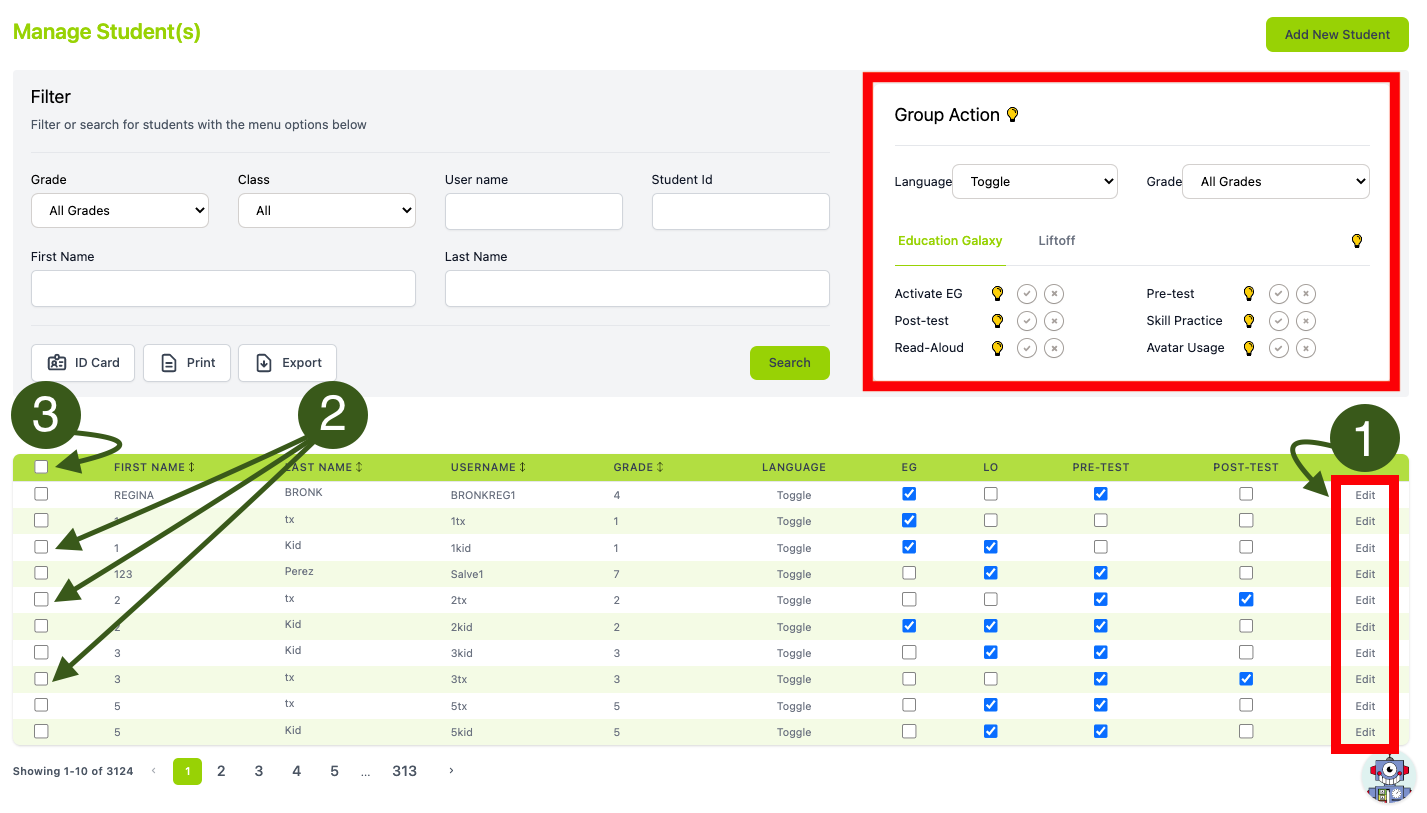This screenshot has width=1427, height=813.
Task: Show the Read-Aloud lightbulb tip
Action: (997, 348)
